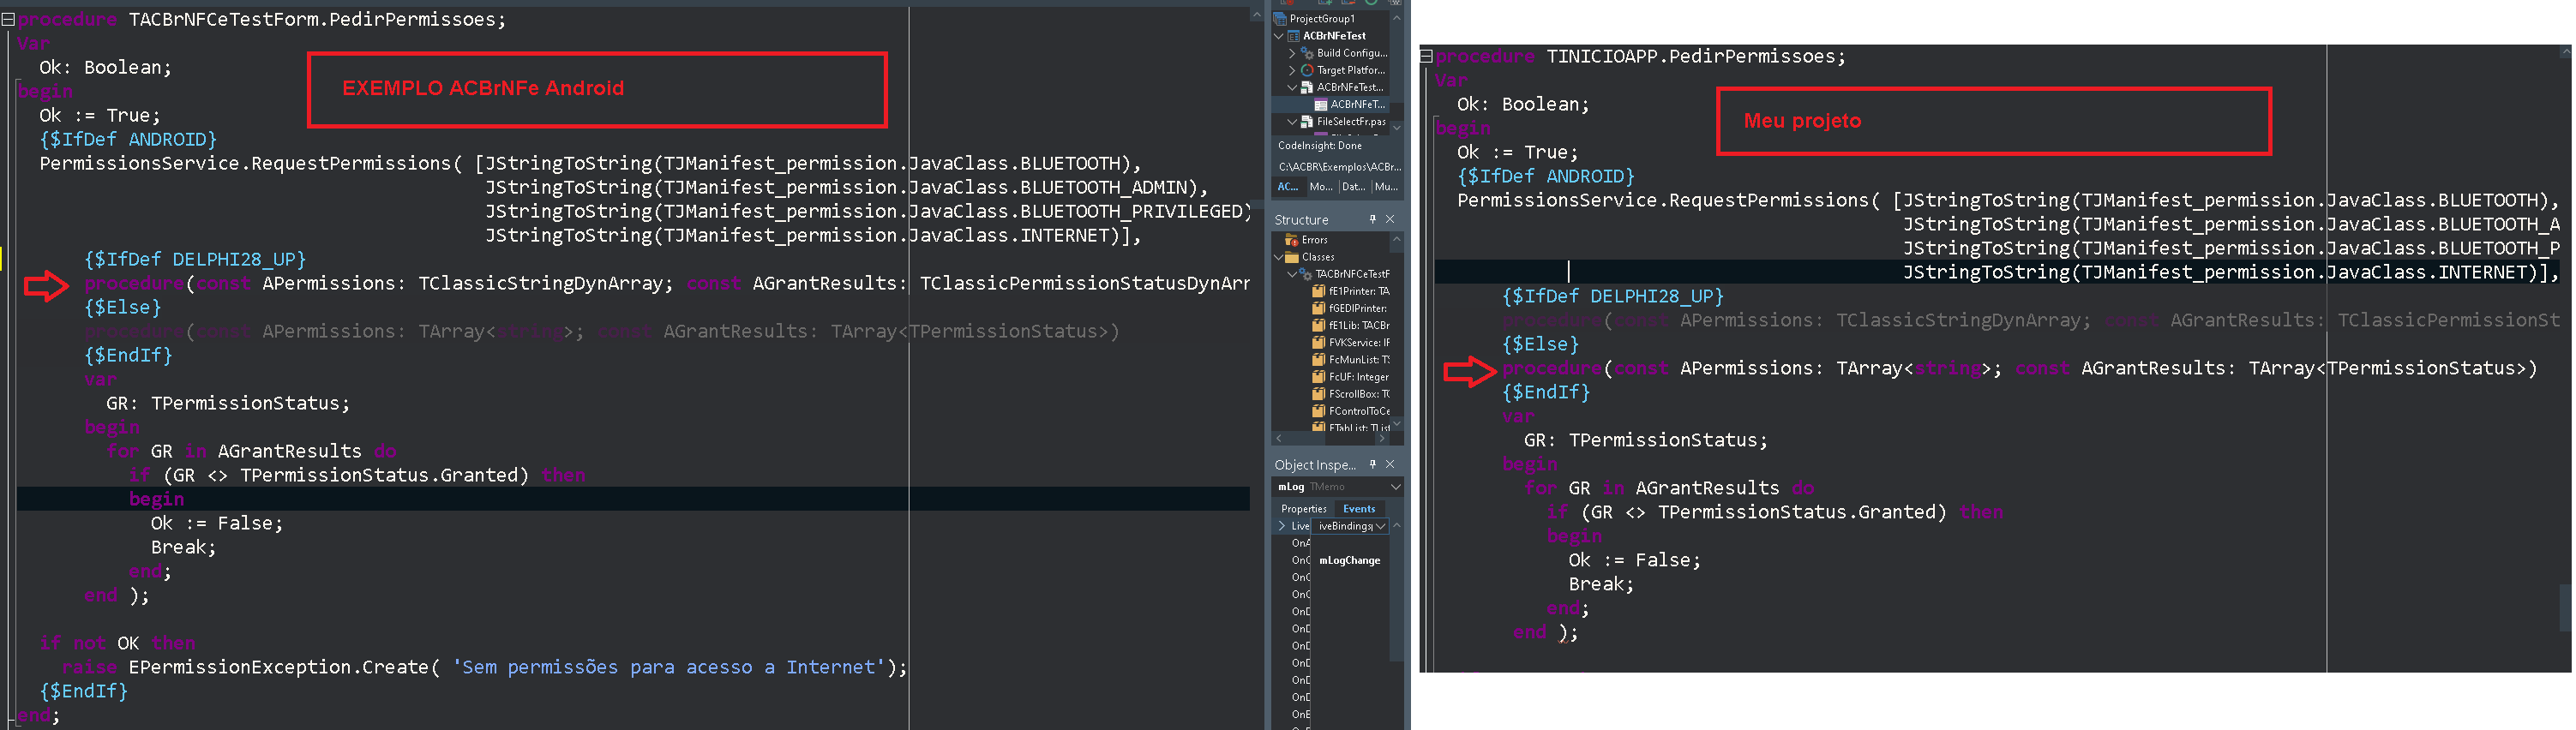Expand the Target Platforms node
The width and height of the screenshot is (2576, 730).
[x=1292, y=70]
